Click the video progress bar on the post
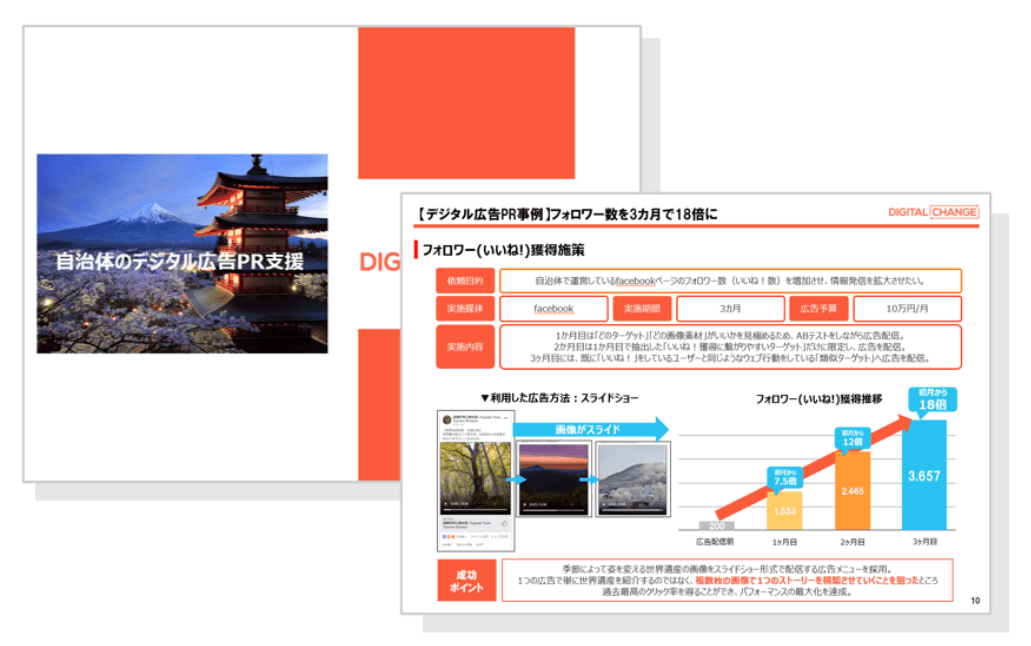Viewport: 1031px width, 646px height. [475, 509]
